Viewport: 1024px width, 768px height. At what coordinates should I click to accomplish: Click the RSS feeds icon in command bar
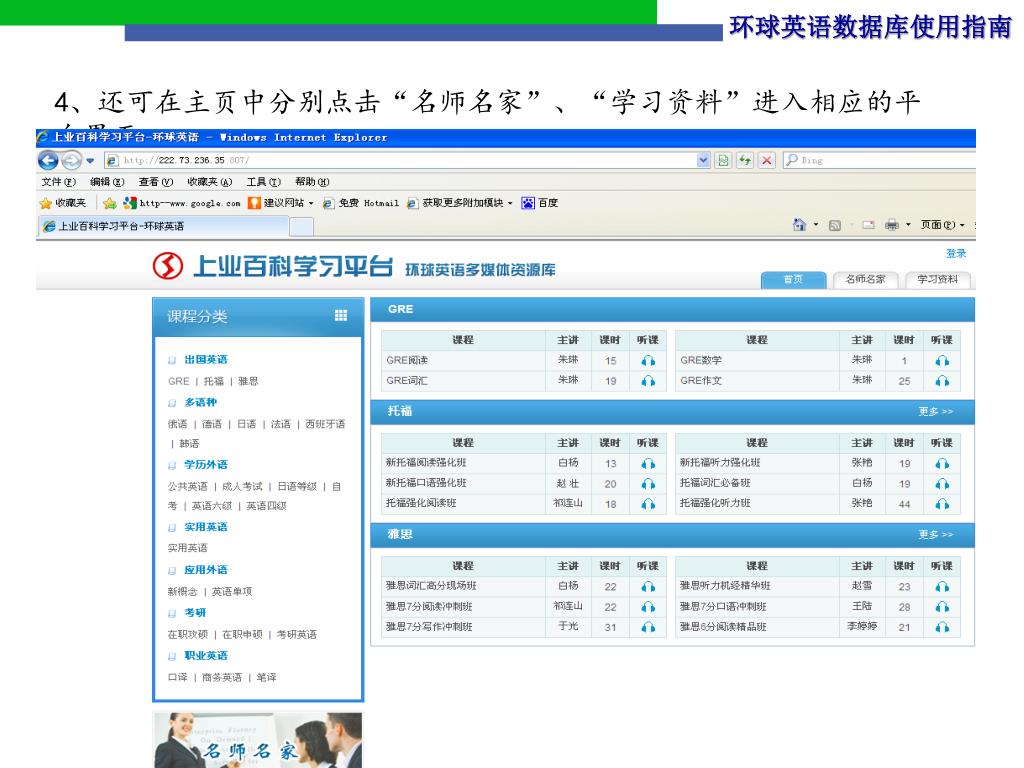pyautogui.click(x=835, y=225)
